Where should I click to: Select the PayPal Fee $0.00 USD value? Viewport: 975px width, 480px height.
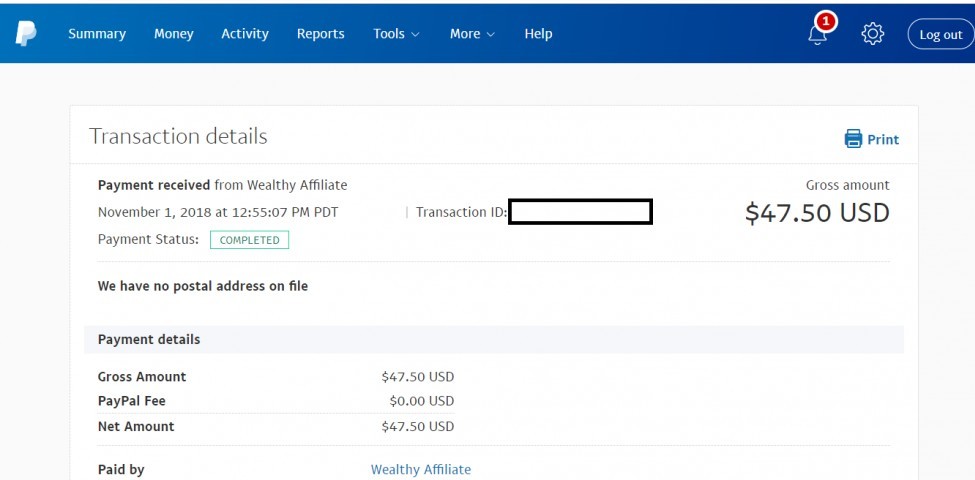(422, 401)
